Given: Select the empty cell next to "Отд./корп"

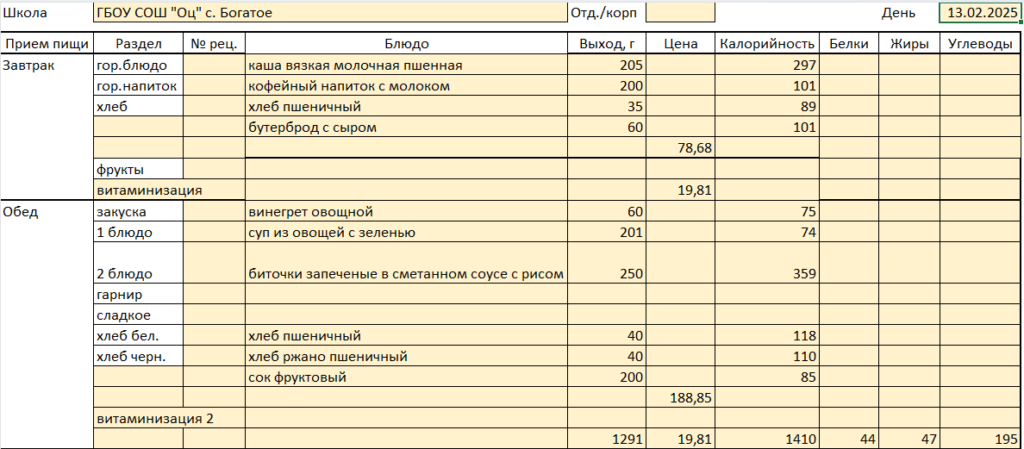Looking at the screenshot, I should (680, 12).
